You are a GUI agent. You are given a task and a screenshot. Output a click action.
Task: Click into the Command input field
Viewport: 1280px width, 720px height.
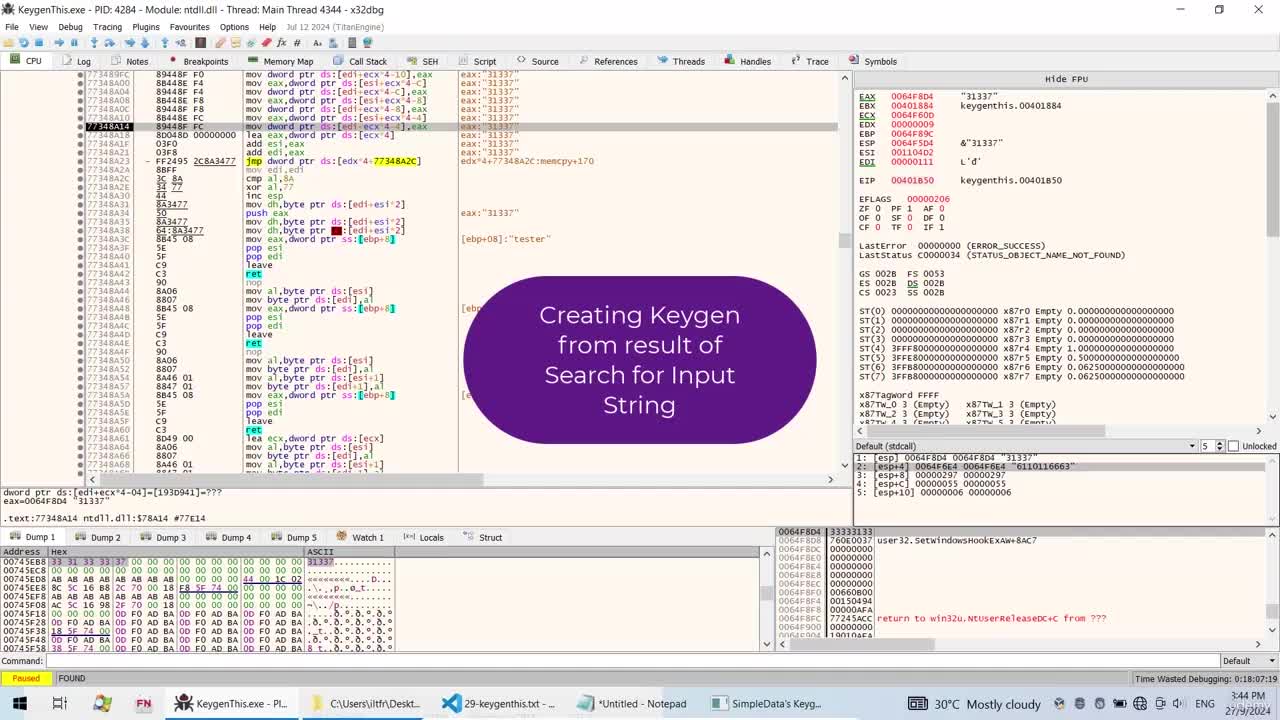coord(632,661)
